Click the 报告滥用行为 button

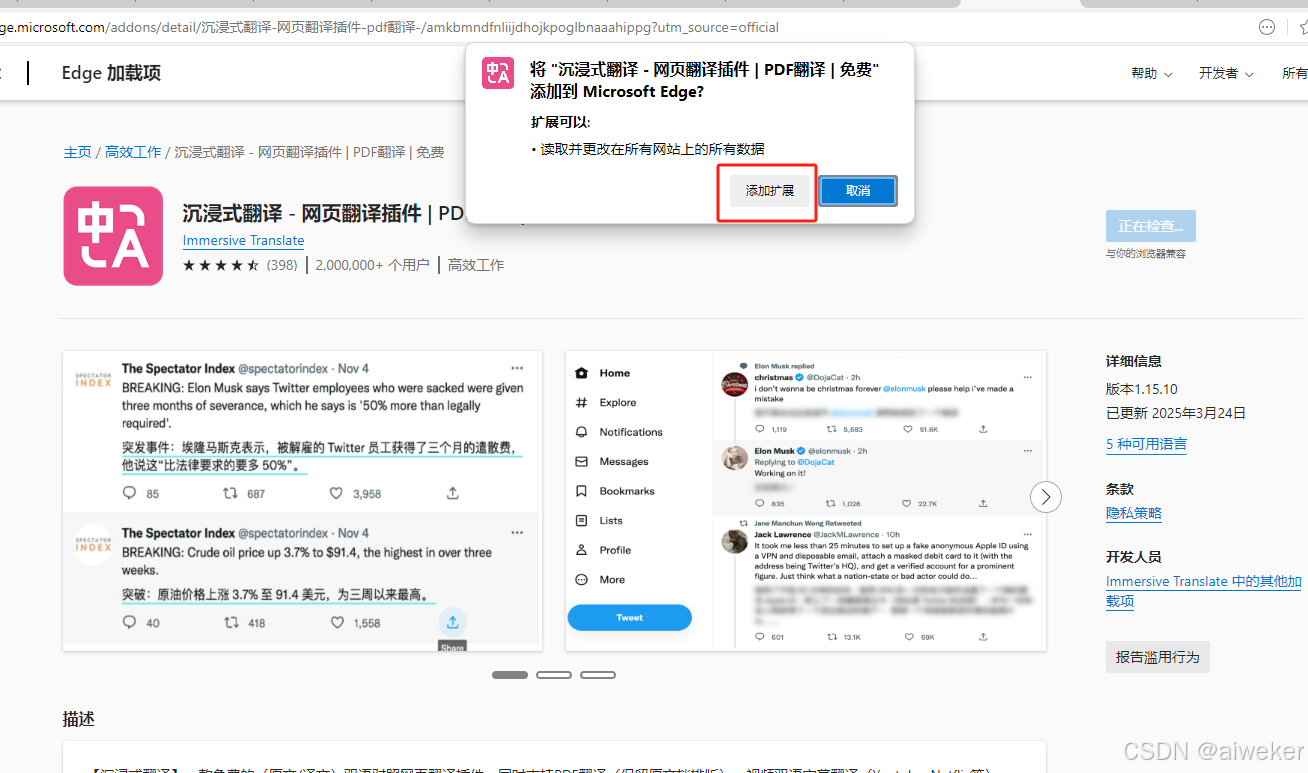click(x=1158, y=657)
